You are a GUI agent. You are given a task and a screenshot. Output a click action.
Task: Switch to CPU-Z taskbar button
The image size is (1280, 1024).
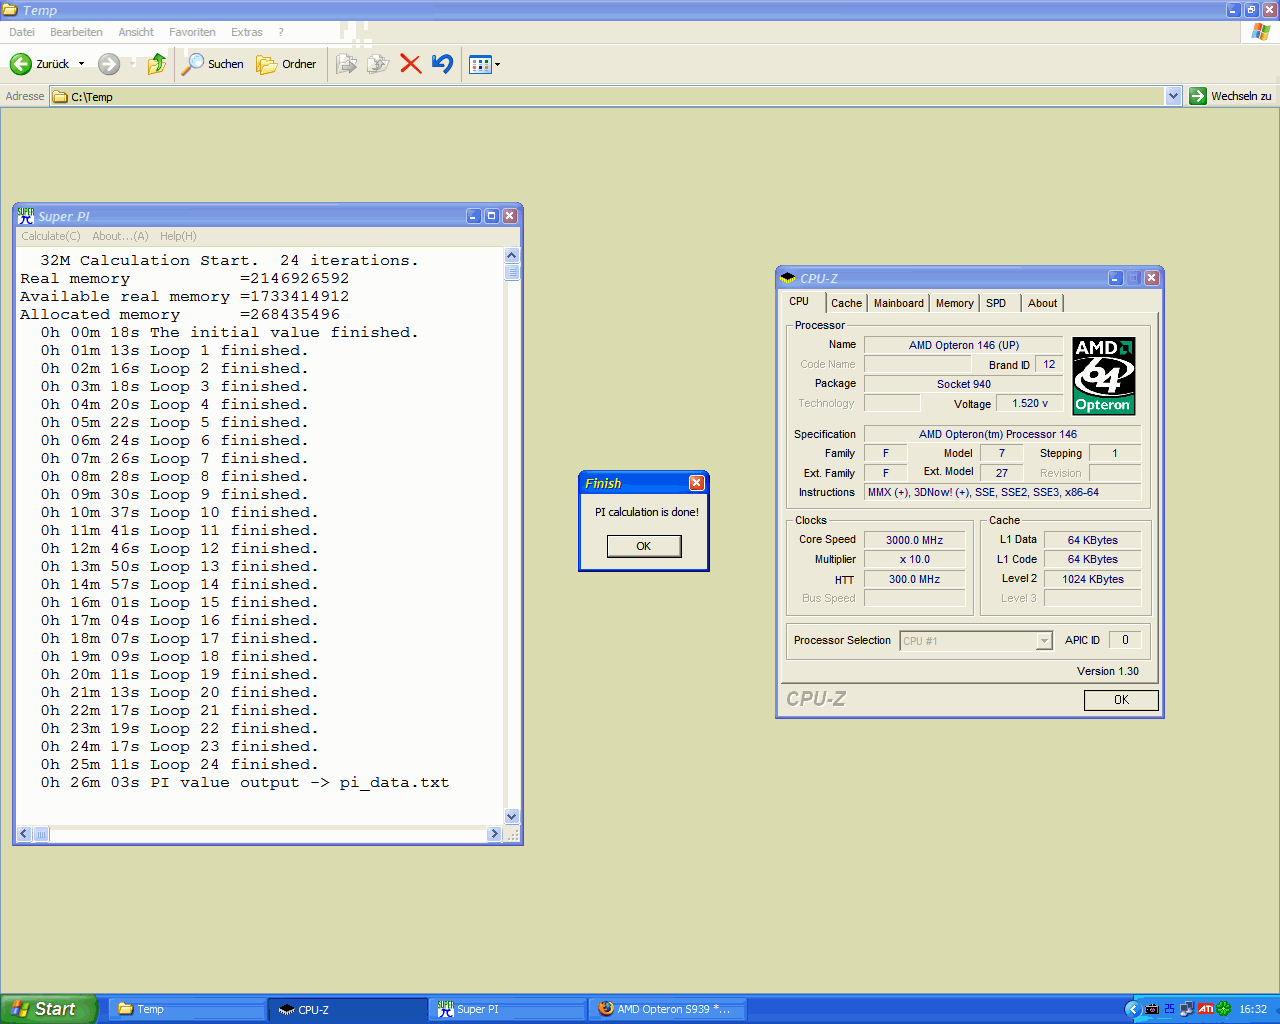pyautogui.click(x=347, y=1009)
